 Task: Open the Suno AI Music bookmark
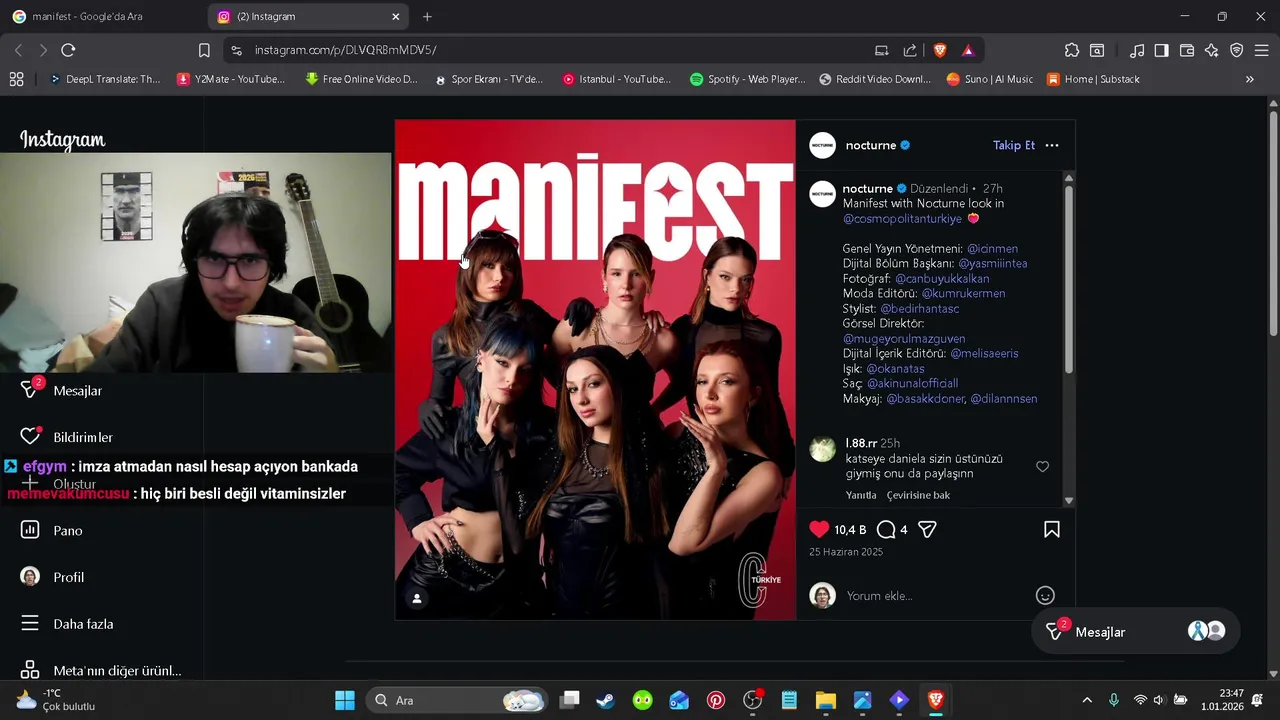pyautogui.click(x=990, y=79)
